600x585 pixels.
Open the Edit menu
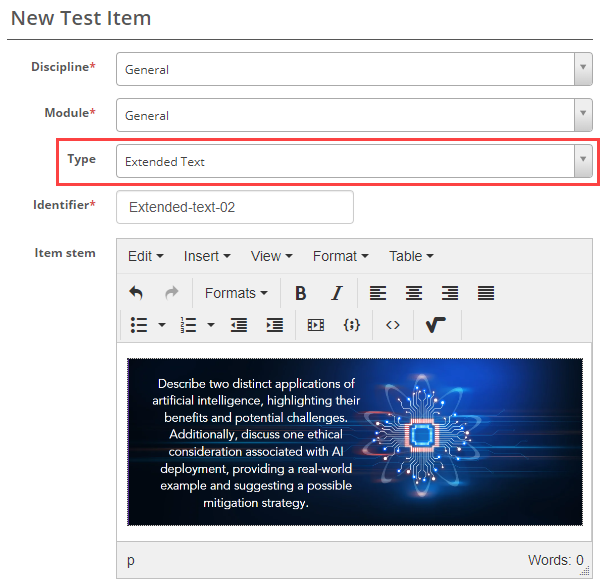point(145,256)
